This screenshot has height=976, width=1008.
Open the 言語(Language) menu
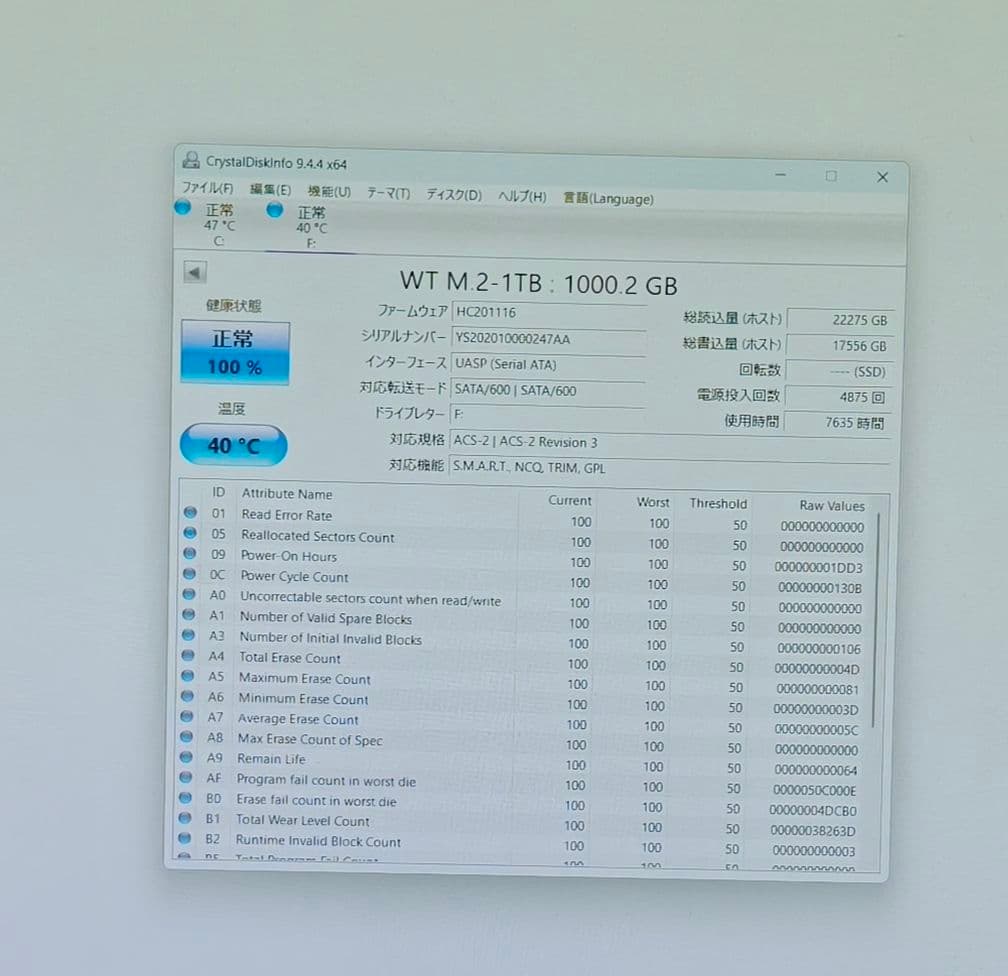tap(608, 199)
